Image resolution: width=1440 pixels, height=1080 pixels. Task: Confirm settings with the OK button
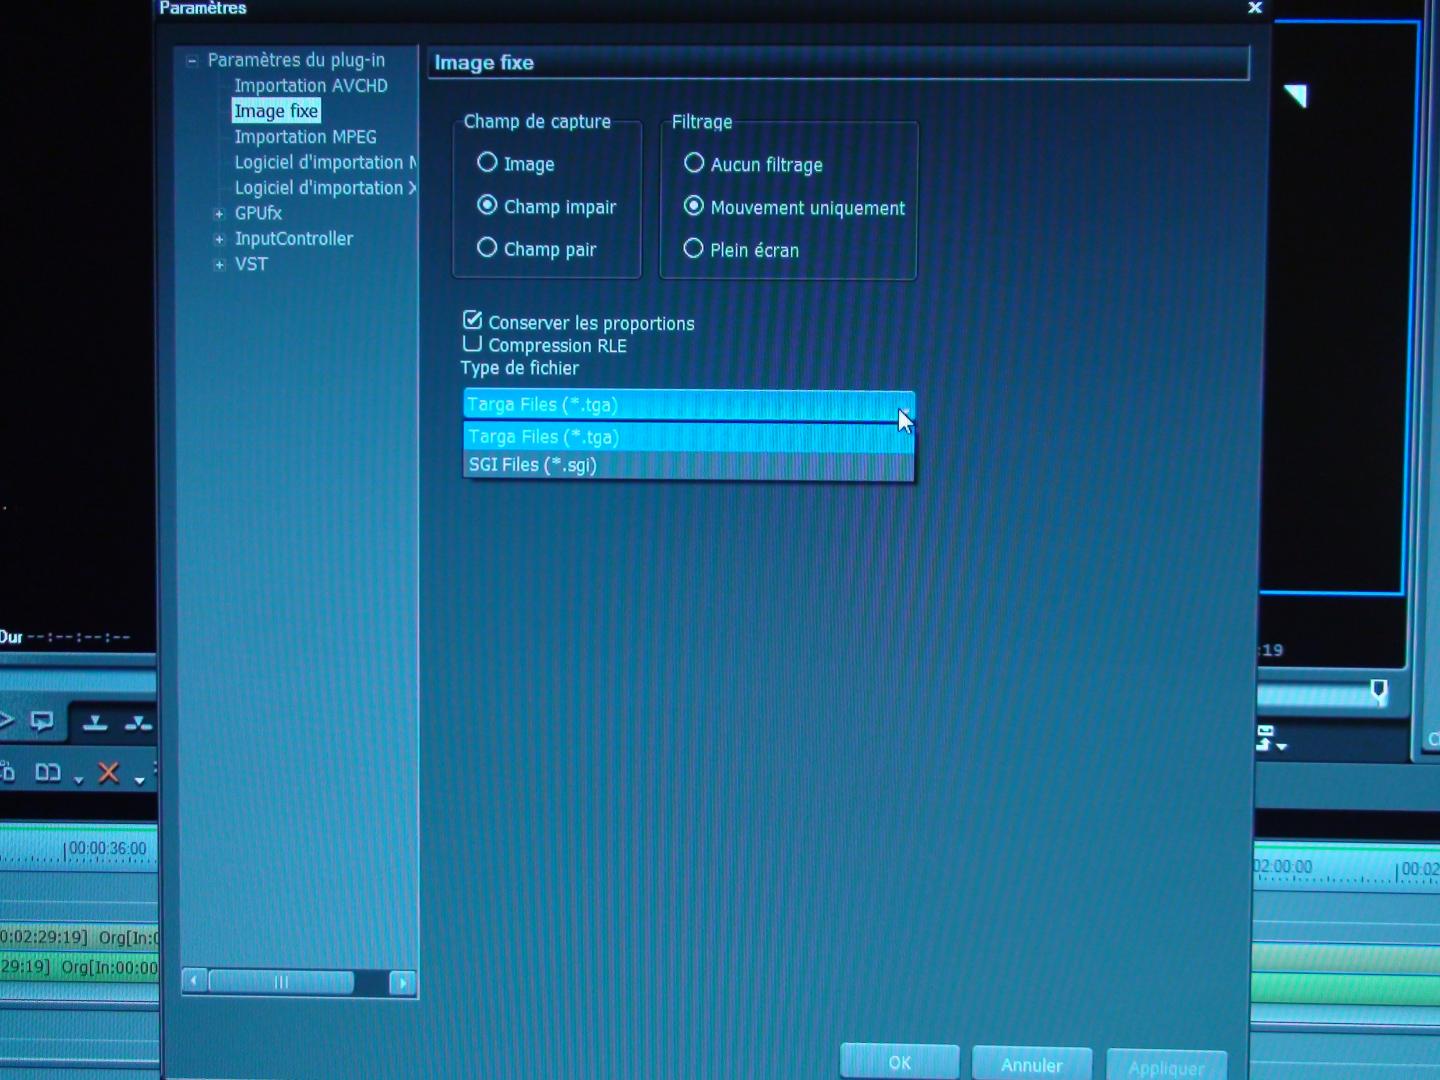[x=900, y=1062]
